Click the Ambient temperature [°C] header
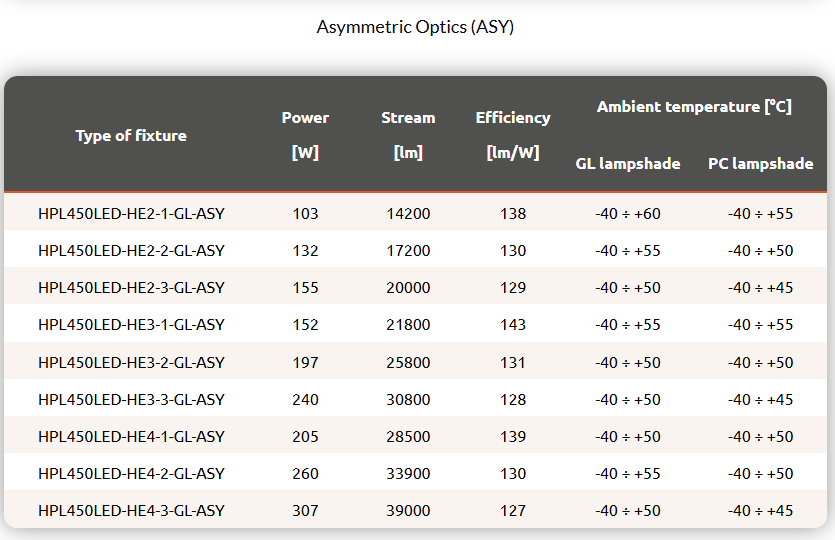Screen dimensions: 835x540 (x=694, y=106)
